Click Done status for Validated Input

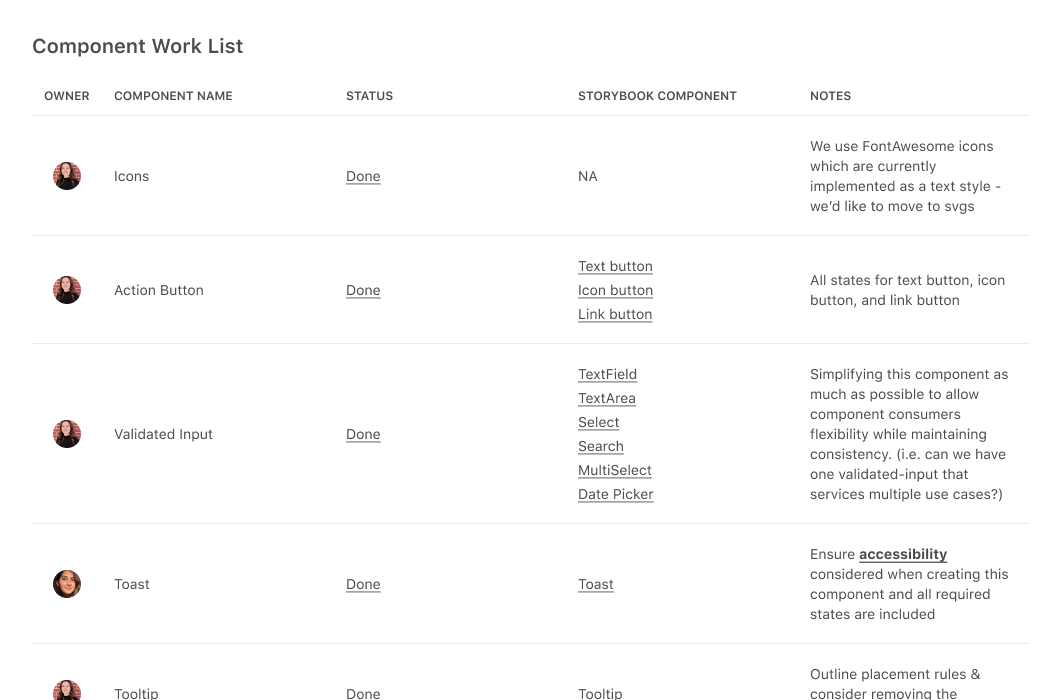363,434
